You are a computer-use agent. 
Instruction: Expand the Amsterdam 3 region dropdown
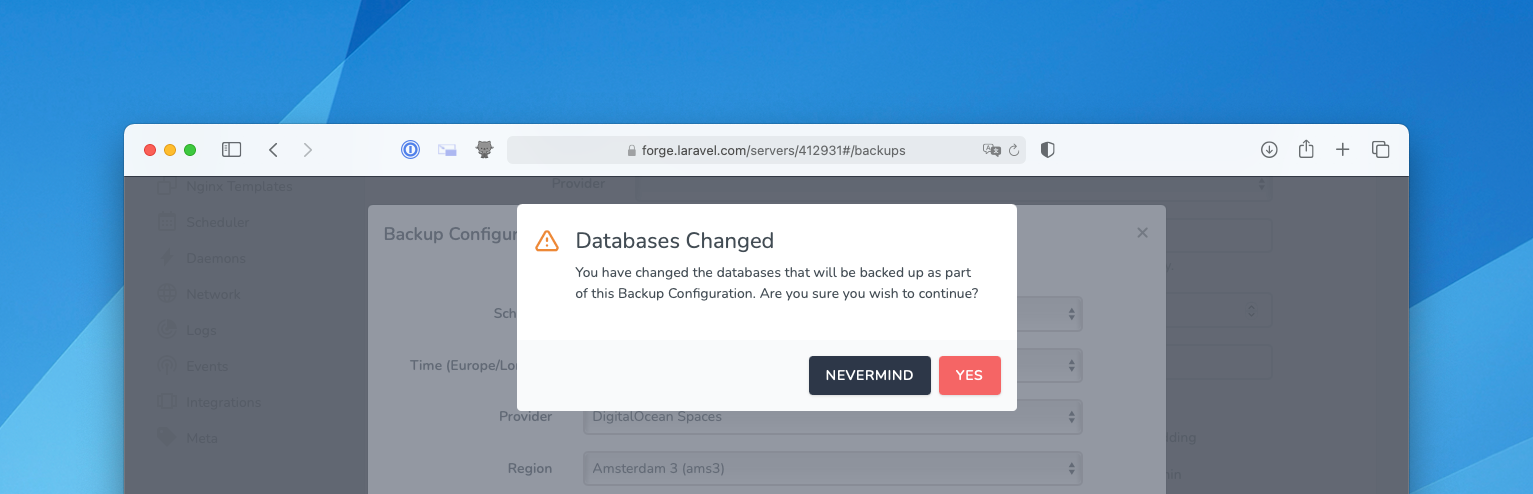click(832, 468)
